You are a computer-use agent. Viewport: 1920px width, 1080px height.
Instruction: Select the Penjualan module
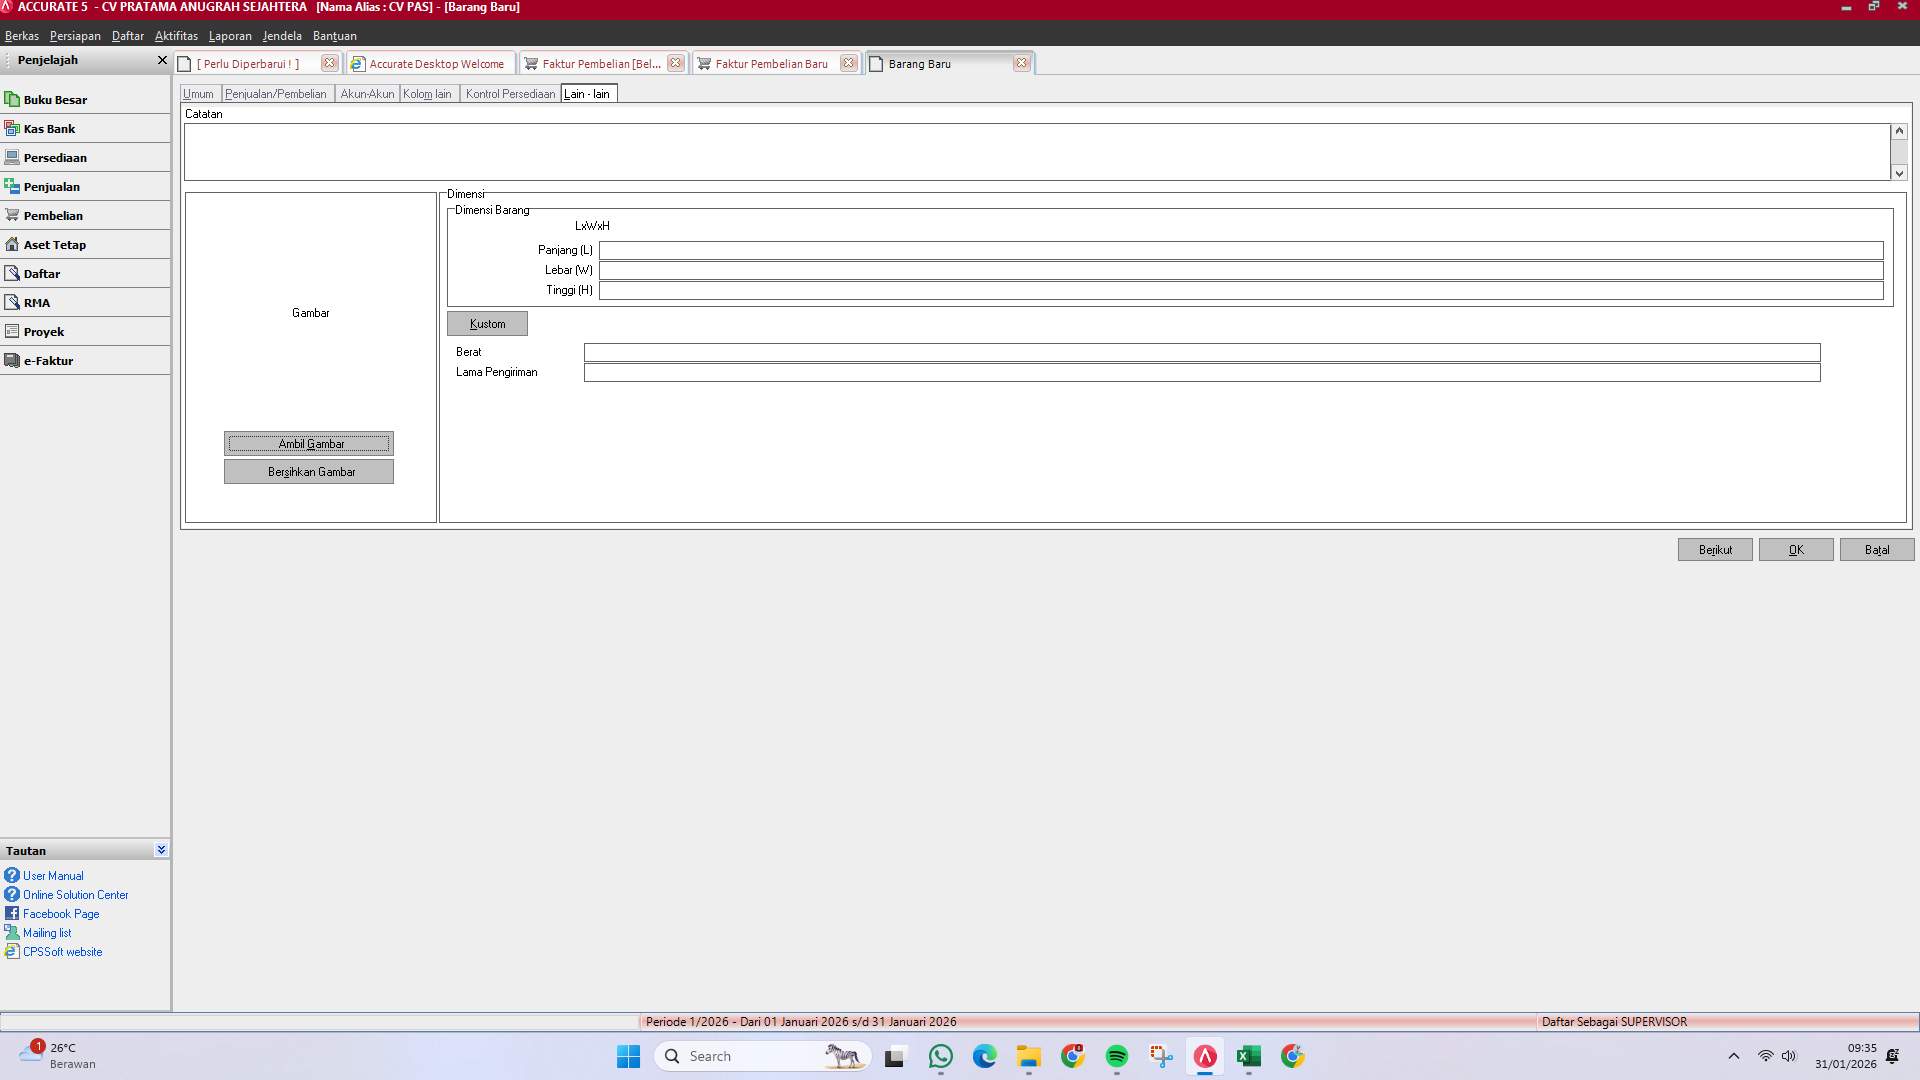(x=51, y=186)
